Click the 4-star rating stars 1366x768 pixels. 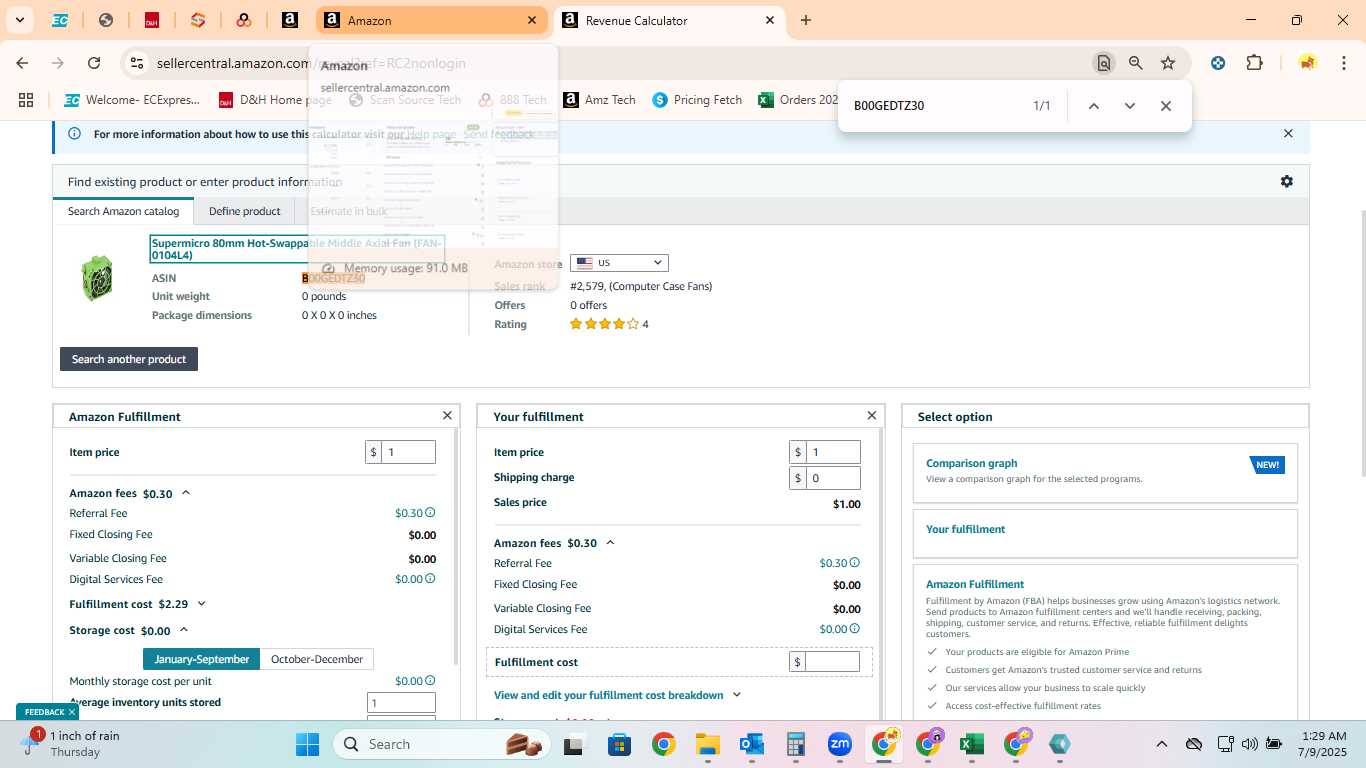(x=604, y=324)
